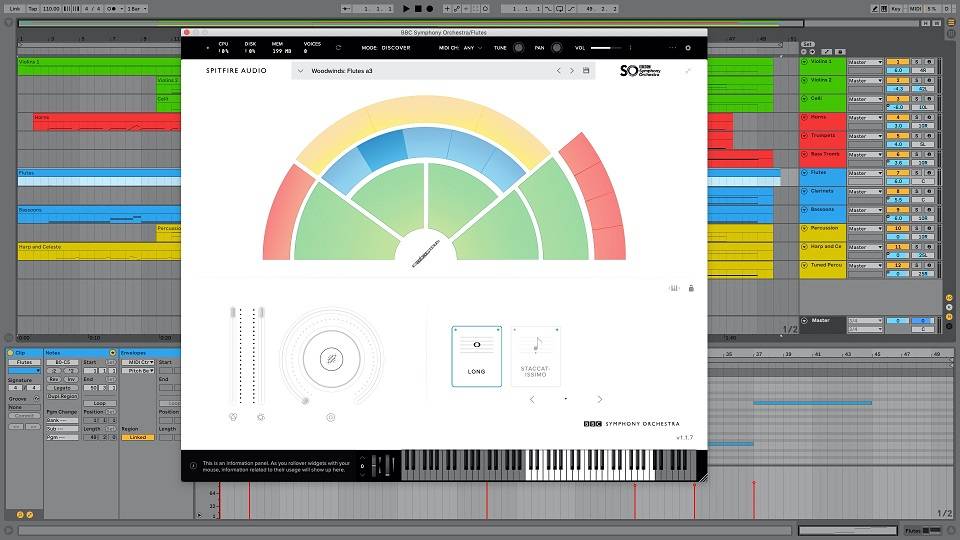Adjust the VOL slider in plugin header
960x540 pixels.
[x=605, y=48]
